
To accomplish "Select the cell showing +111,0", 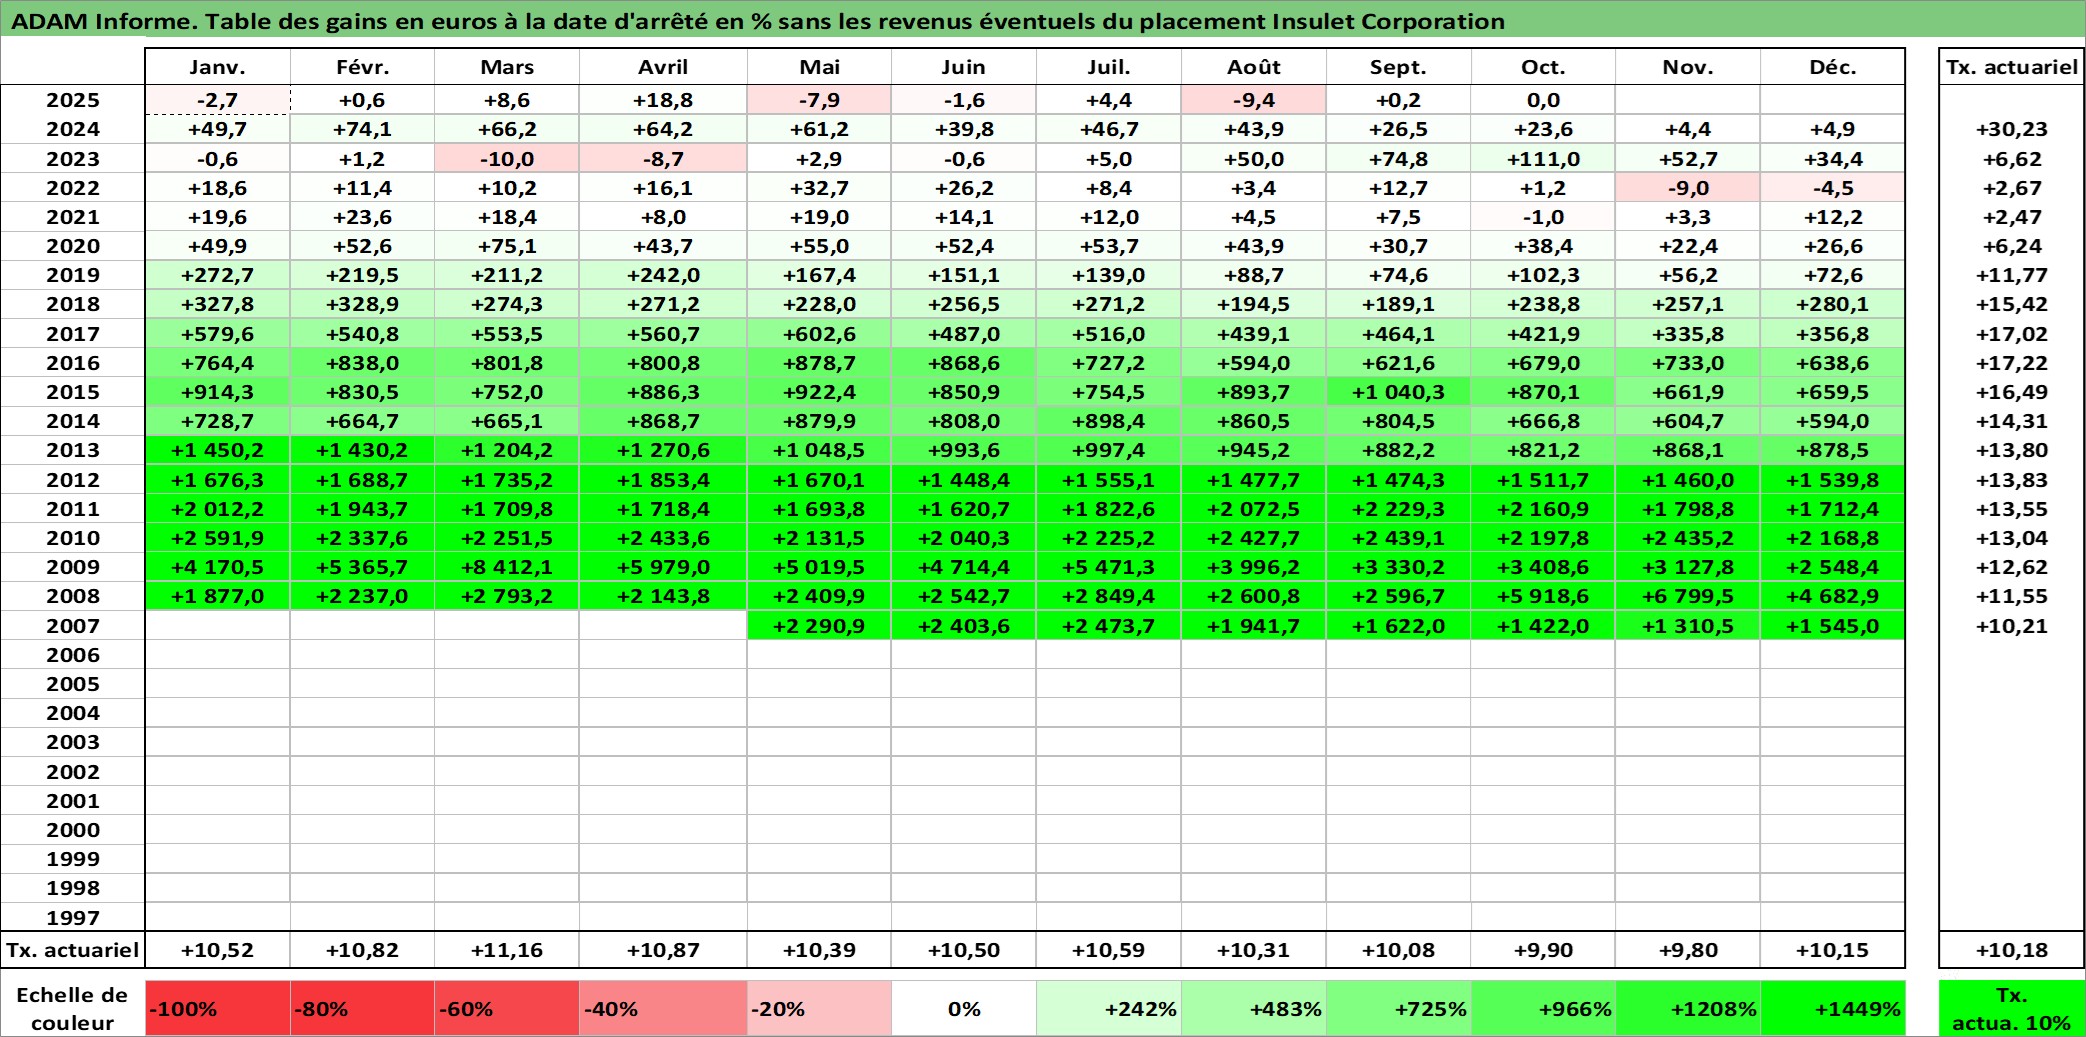I will click(x=1543, y=159).
